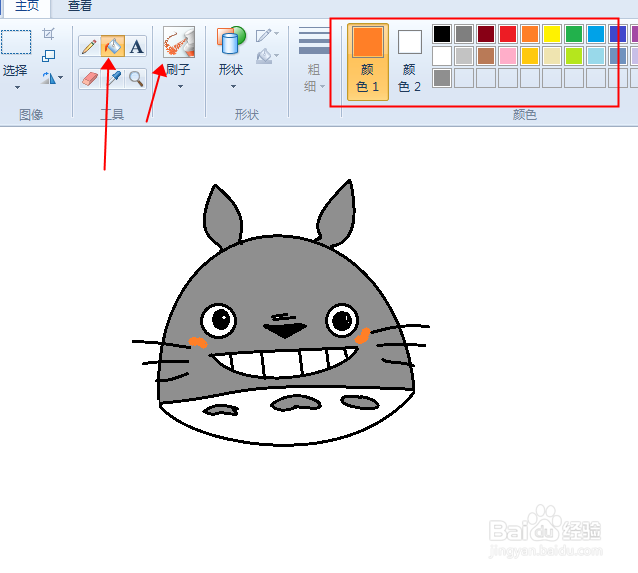Switch to the Home (主页) tab

click(27, 7)
